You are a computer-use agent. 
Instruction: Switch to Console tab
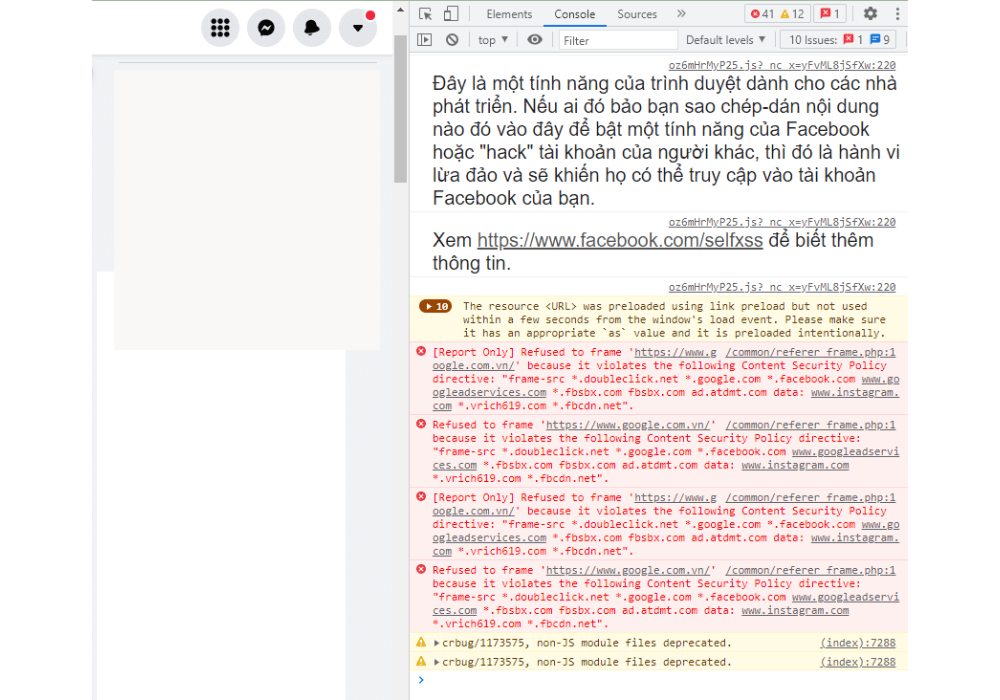pyautogui.click(x=574, y=14)
